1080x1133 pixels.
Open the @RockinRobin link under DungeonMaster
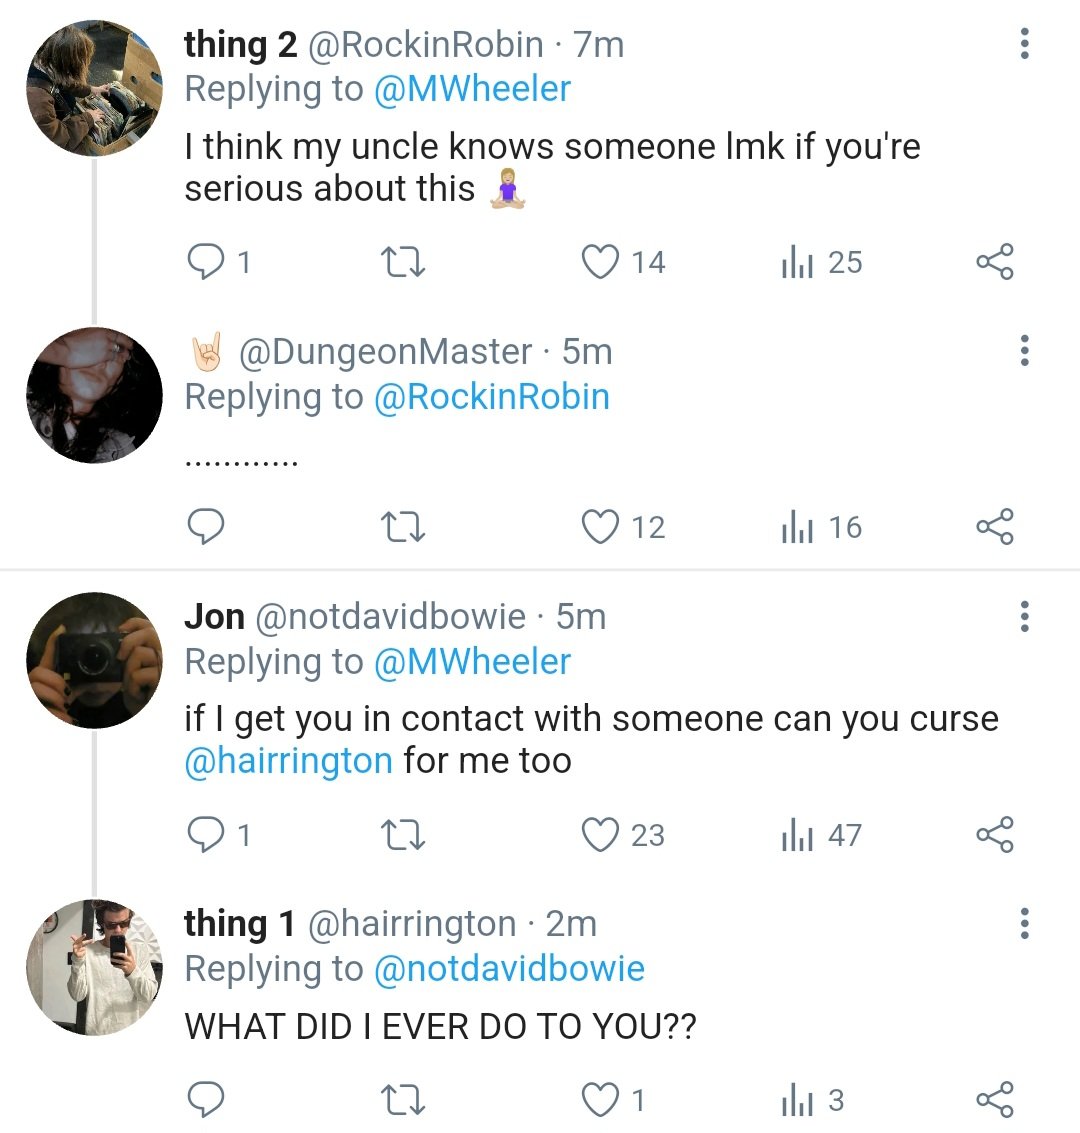coord(491,397)
